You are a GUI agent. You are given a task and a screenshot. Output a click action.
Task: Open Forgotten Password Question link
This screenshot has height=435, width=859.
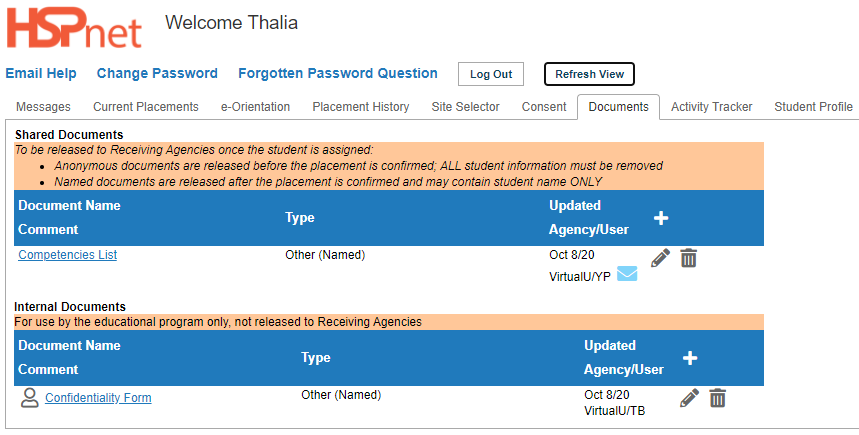[x=338, y=73]
